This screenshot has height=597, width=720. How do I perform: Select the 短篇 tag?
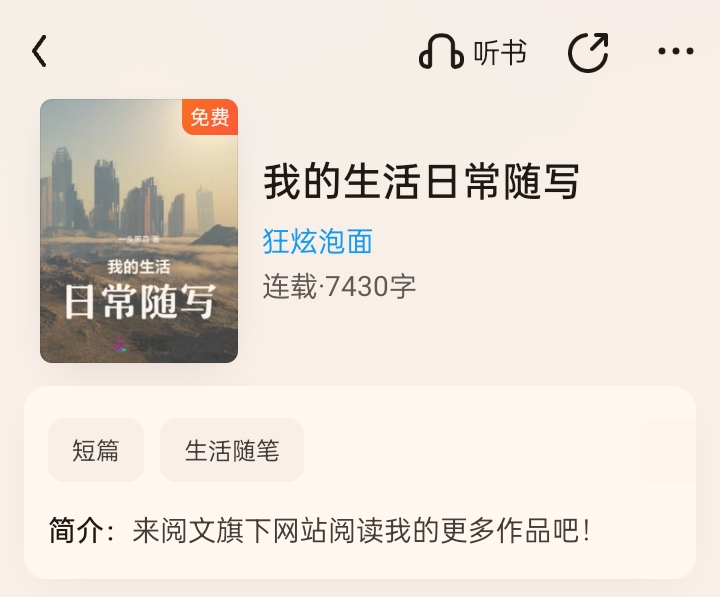click(x=96, y=450)
